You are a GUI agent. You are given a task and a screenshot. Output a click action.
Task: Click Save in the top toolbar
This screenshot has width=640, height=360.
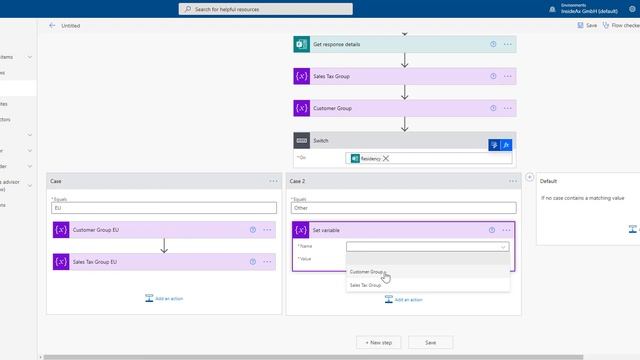[587, 25]
